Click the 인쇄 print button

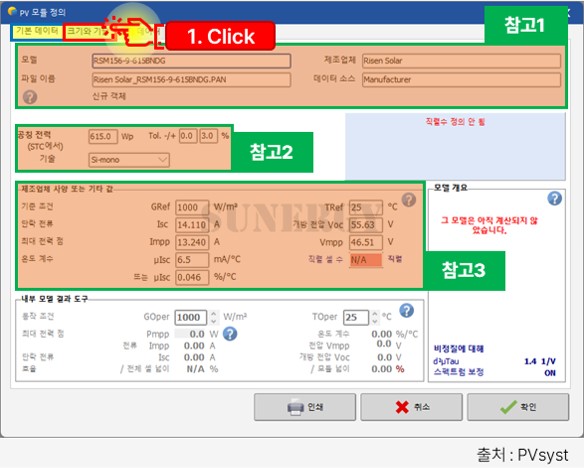tap(305, 407)
